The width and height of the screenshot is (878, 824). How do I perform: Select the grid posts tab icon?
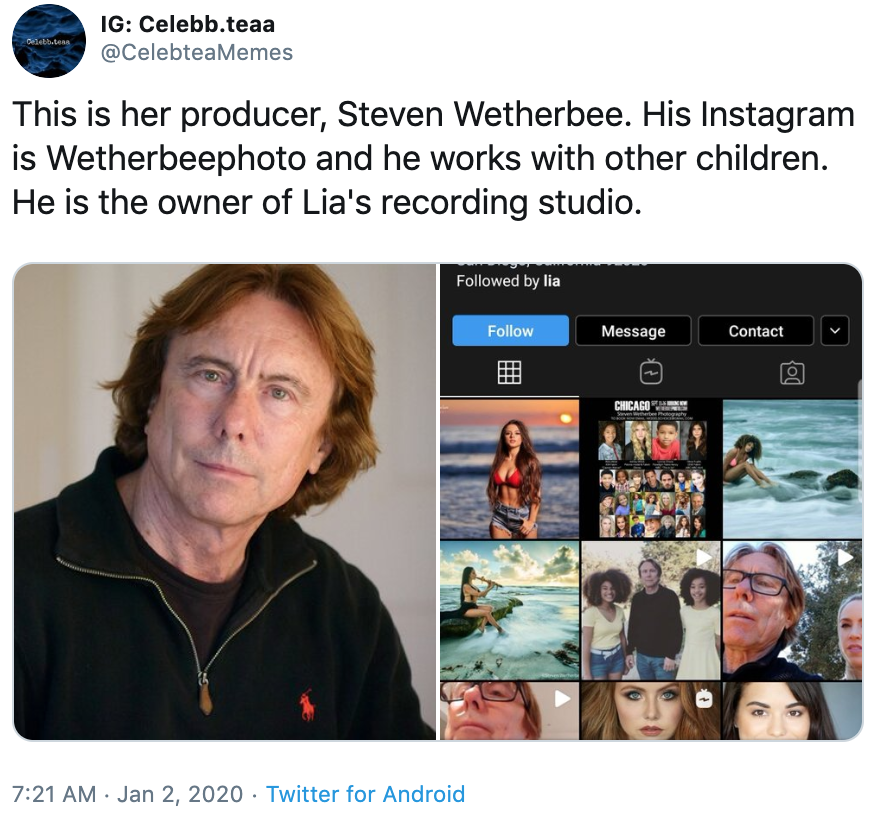(x=510, y=373)
